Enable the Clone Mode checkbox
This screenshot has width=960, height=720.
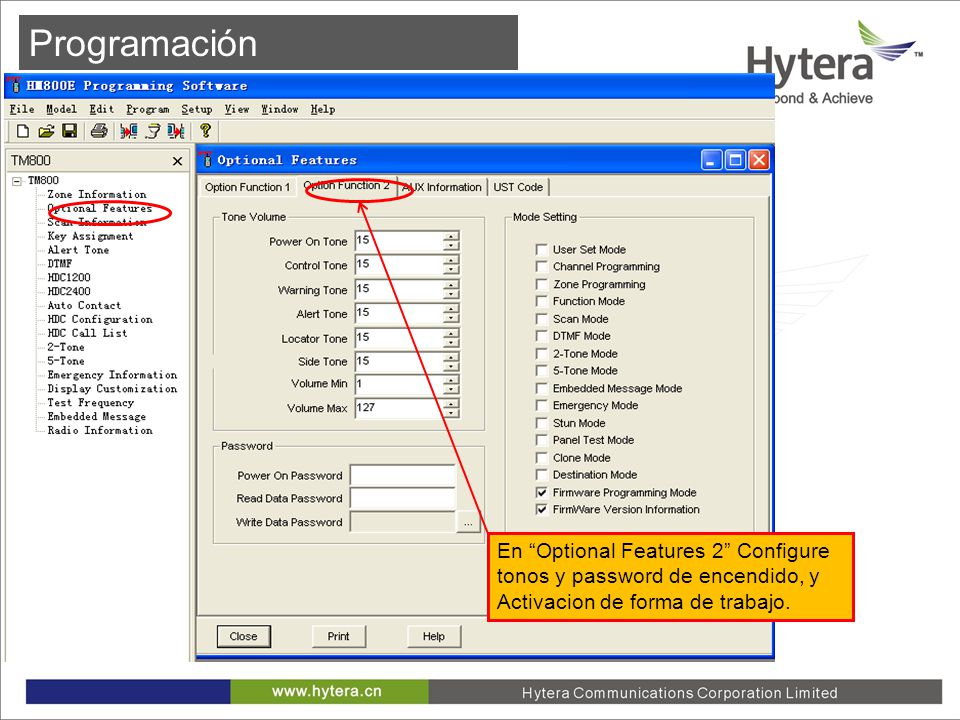pyautogui.click(x=541, y=458)
